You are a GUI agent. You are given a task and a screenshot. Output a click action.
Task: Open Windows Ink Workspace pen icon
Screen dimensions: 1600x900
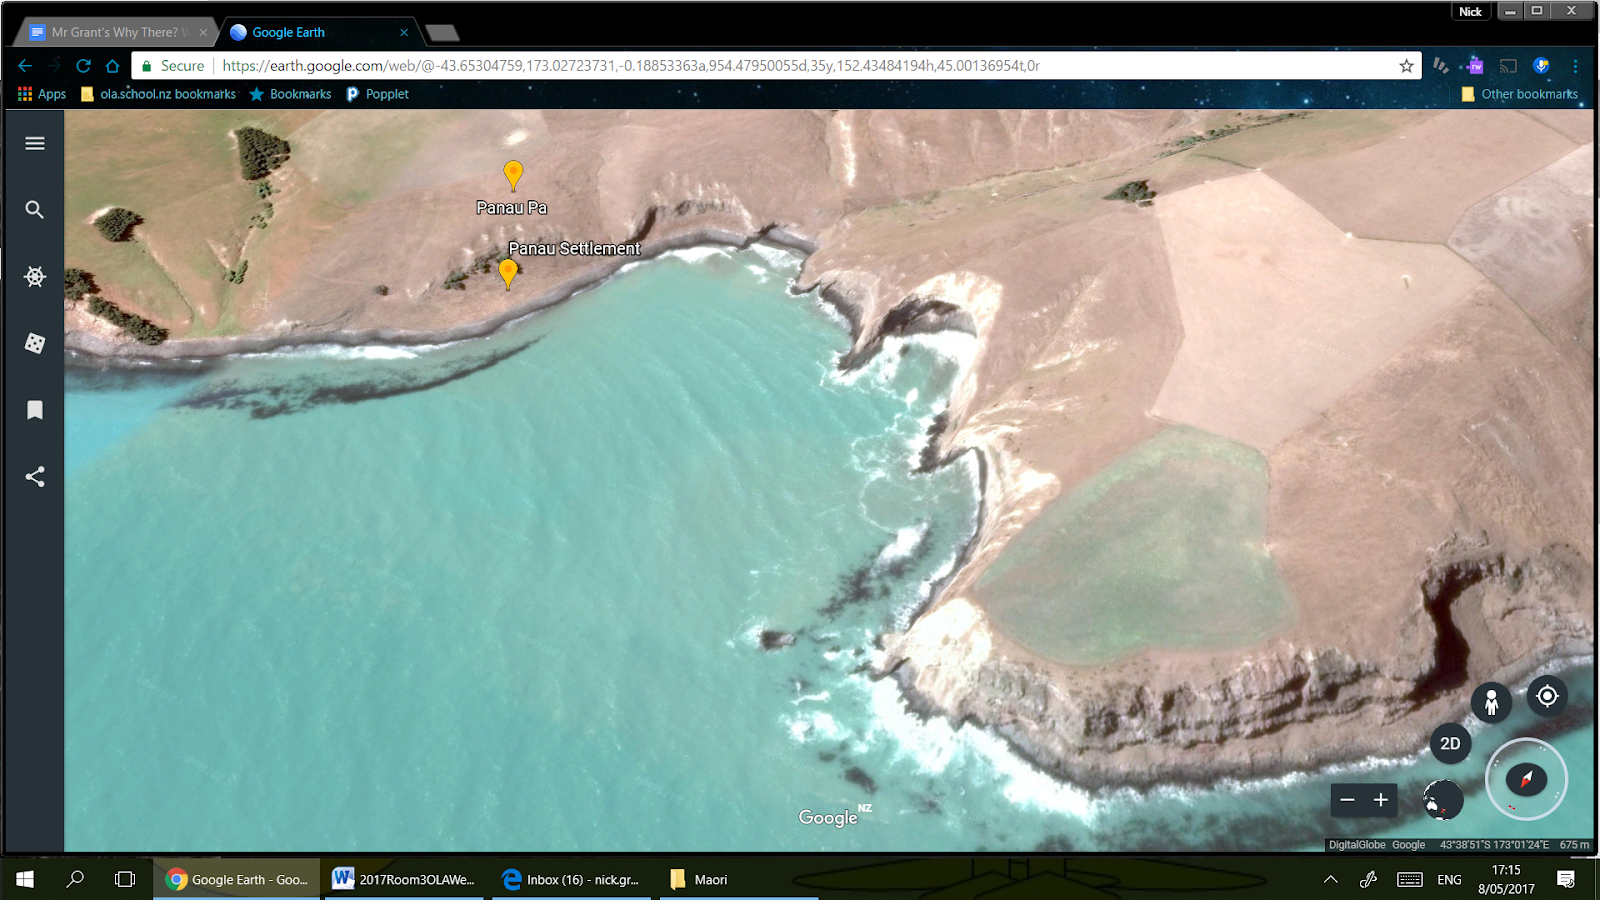(1369, 880)
